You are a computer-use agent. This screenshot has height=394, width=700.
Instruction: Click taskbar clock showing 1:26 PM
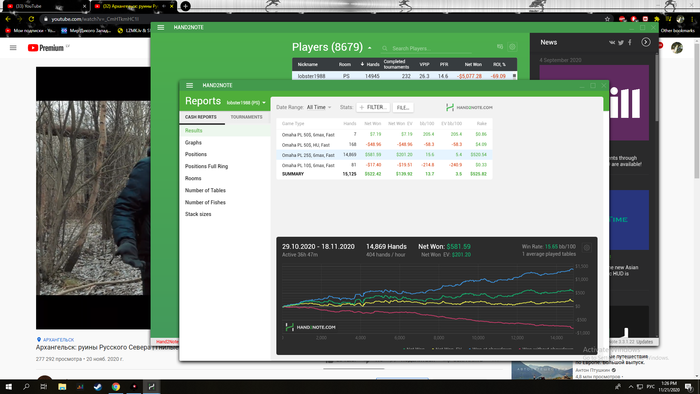(669, 387)
